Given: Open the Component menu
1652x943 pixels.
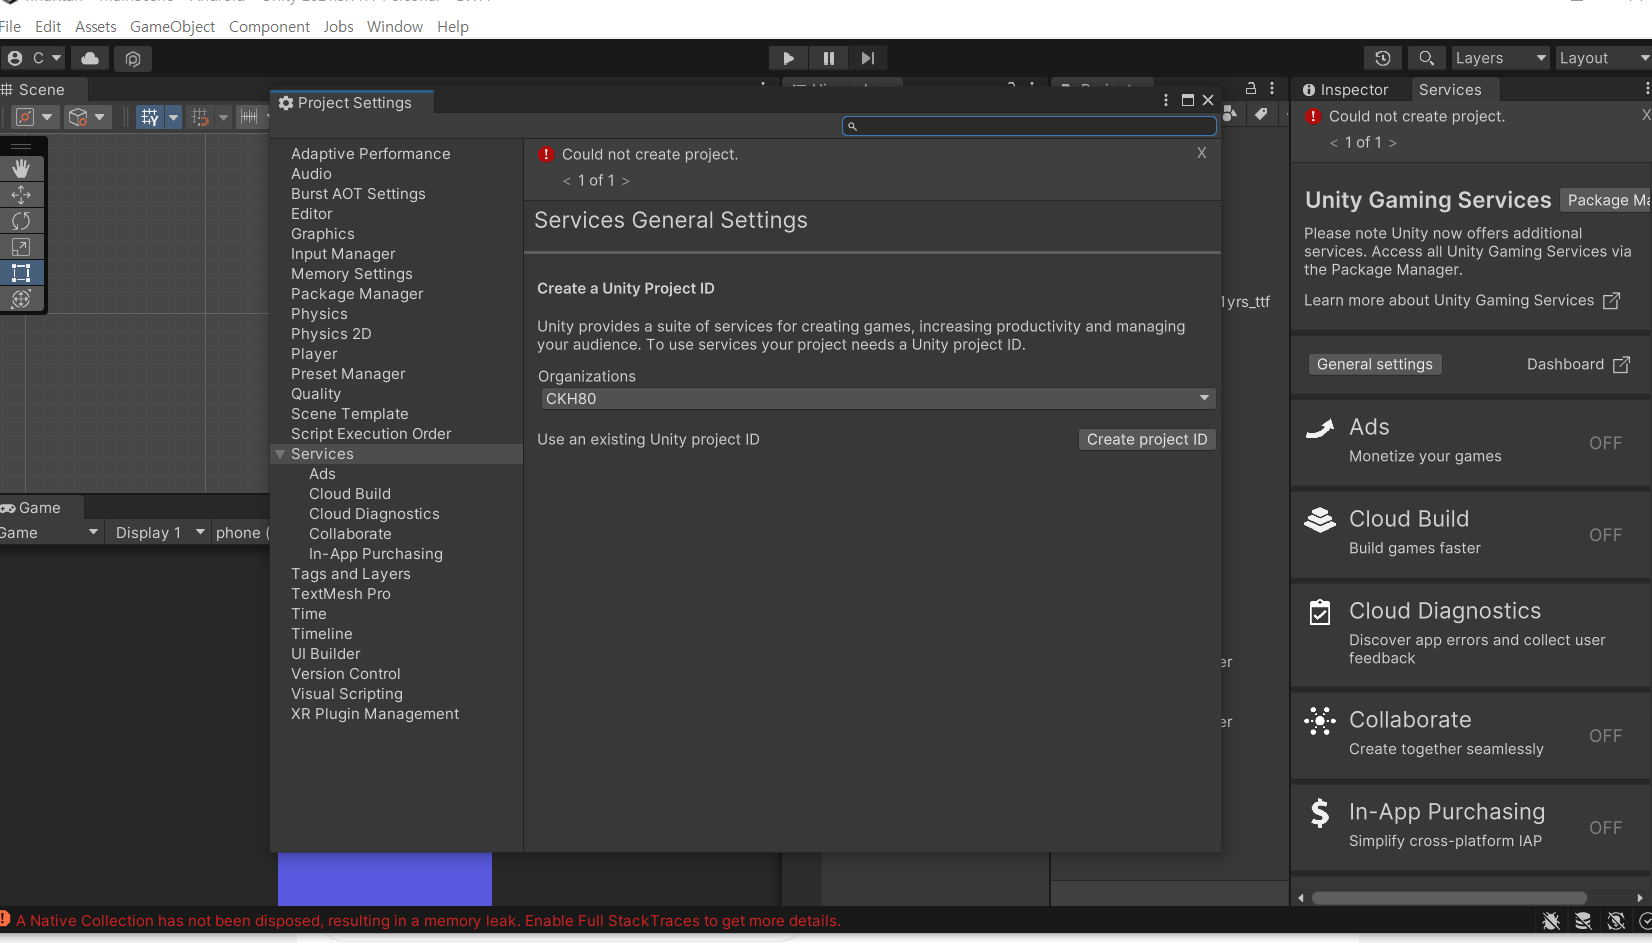Looking at the screenshot, I should coord(269,27).
